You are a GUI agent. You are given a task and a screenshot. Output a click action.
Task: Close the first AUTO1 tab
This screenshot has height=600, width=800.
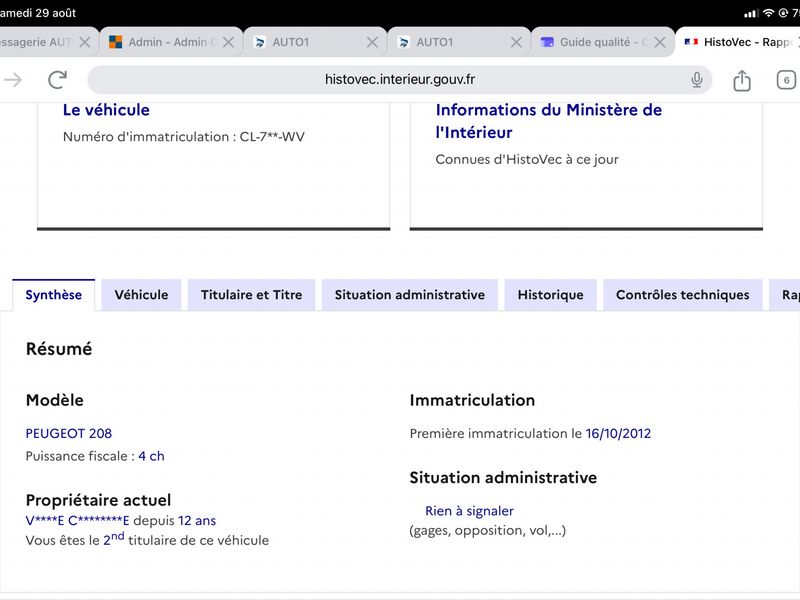372,42
